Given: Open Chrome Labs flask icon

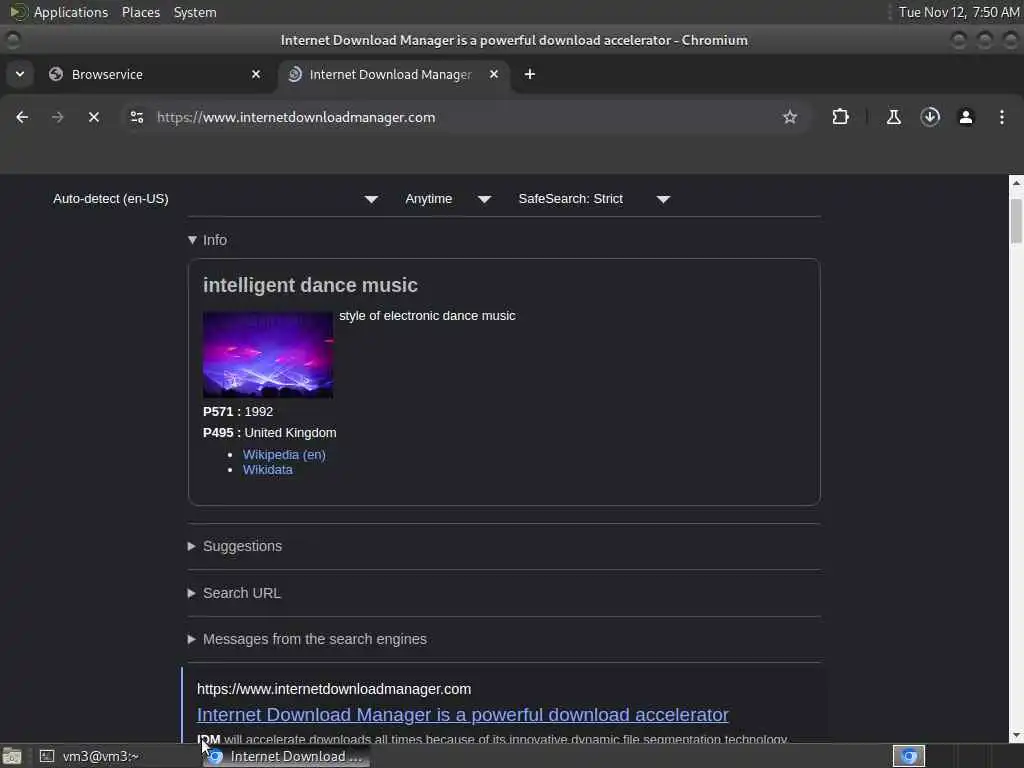Looking at the screenshot, I should coord(893,118).
